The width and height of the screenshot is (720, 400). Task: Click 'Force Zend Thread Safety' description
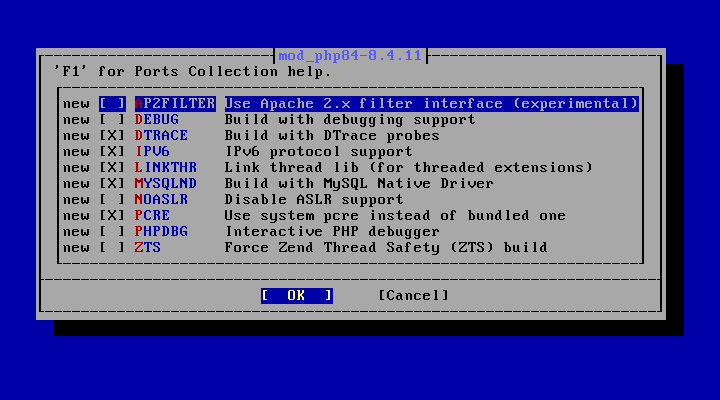point(386,248)
